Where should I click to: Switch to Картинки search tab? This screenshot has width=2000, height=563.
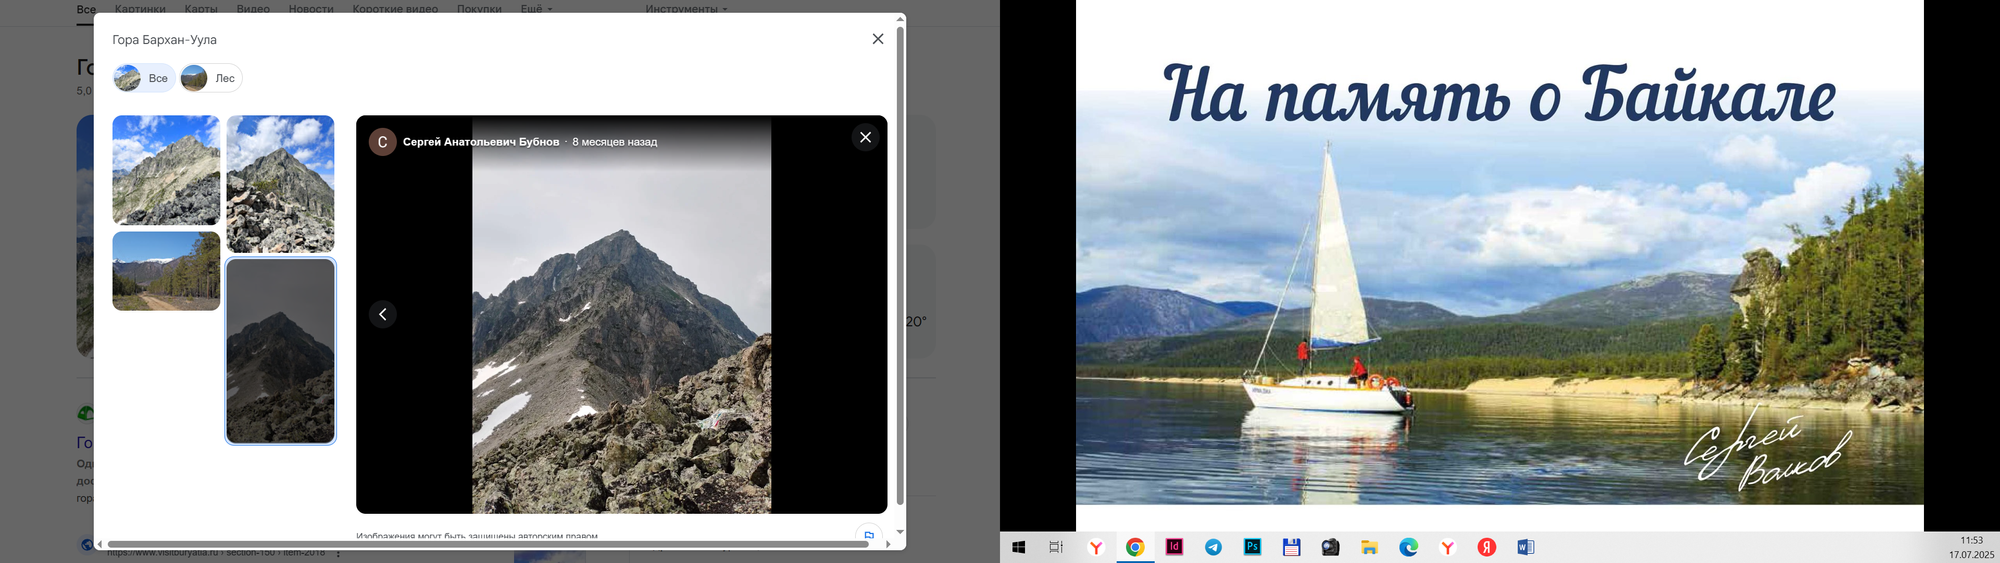(x=140, y=9)
